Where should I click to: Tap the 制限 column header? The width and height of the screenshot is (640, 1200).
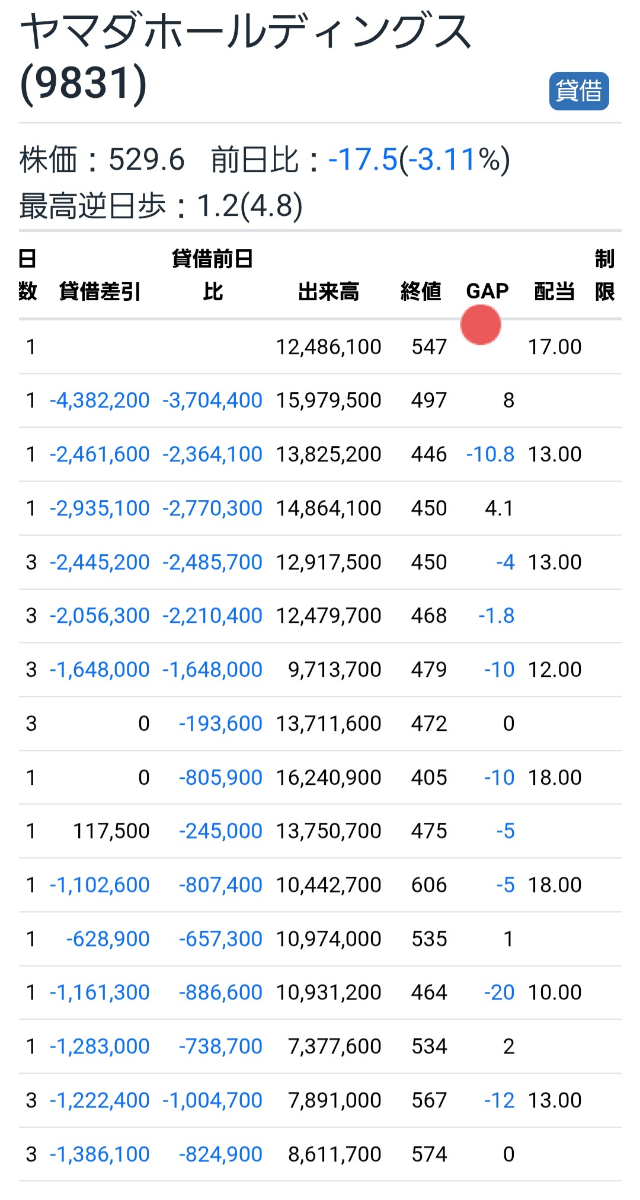604,276
